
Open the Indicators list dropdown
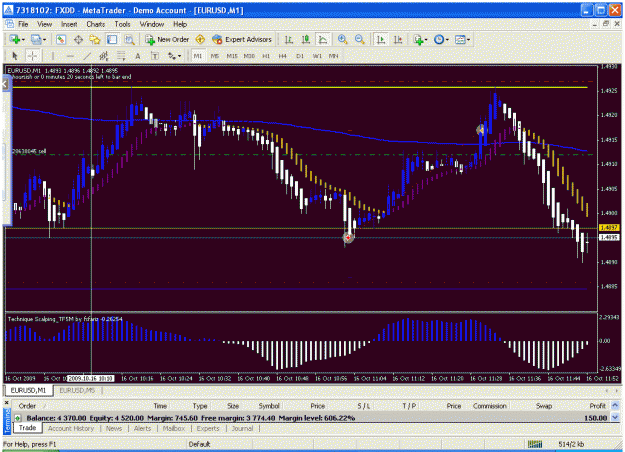point(421,39)
